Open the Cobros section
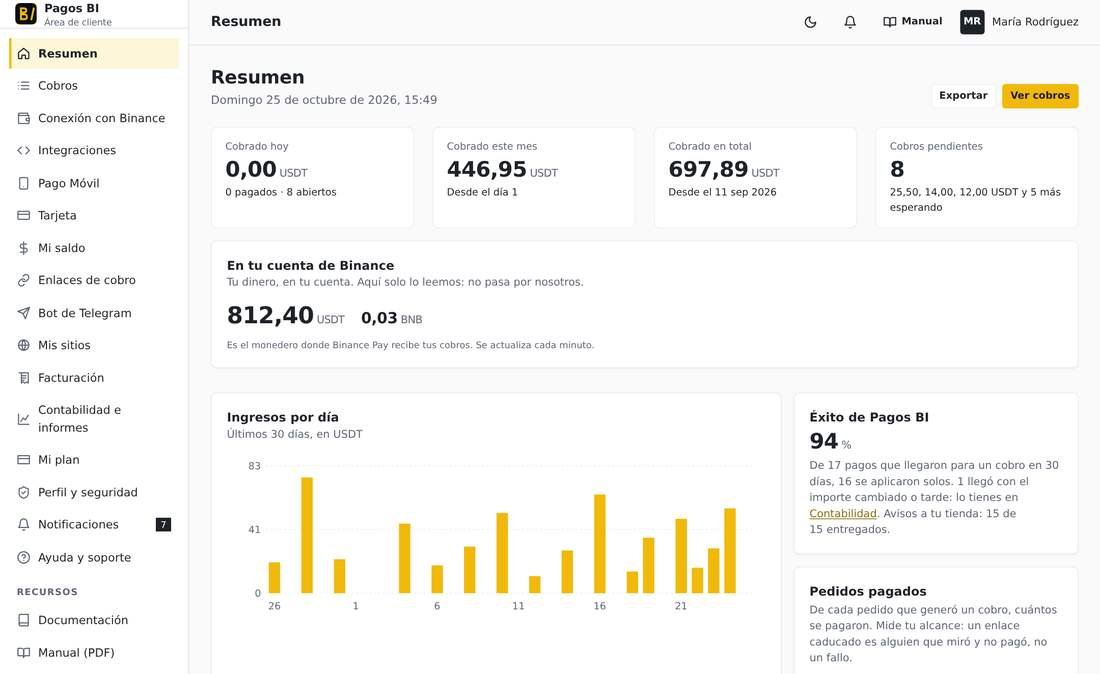Viewport: 1100px width, 674px height. tap(94, 86)
